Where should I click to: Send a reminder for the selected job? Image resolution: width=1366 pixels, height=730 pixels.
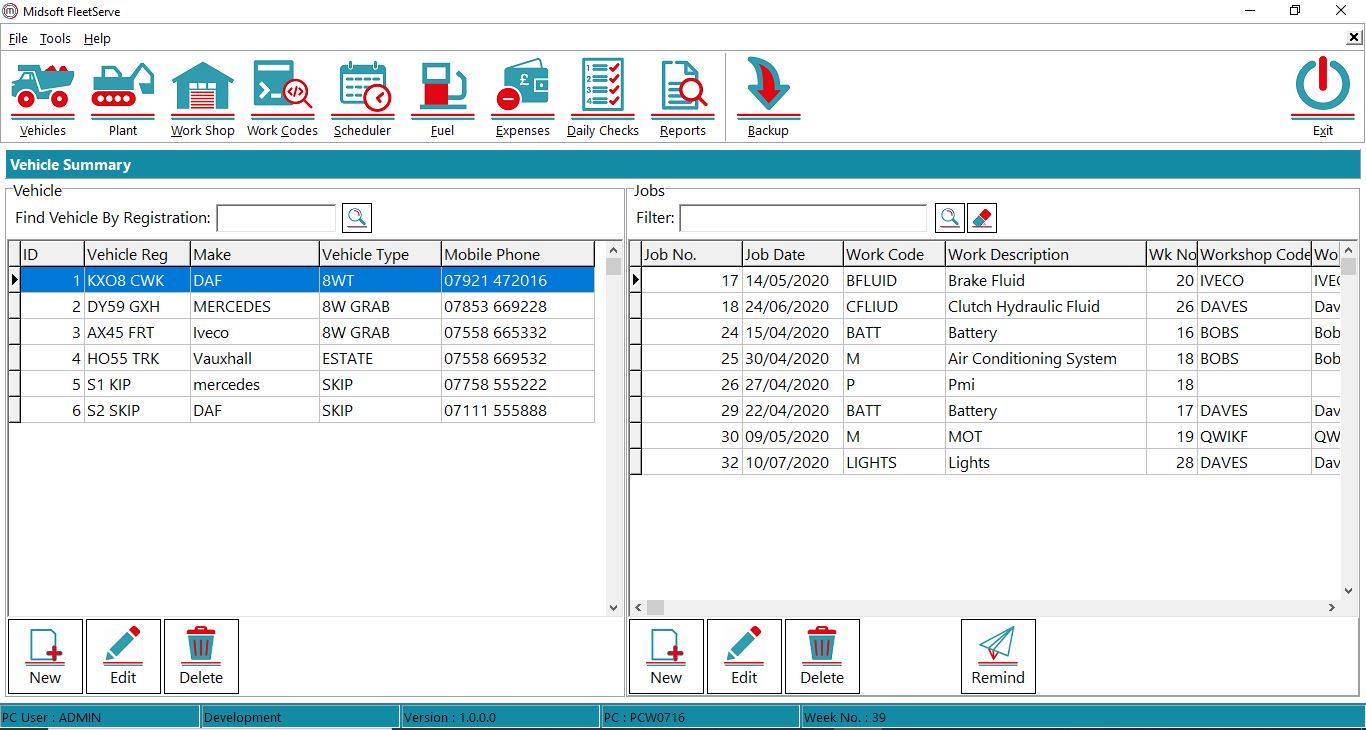[x=997, y=655]
